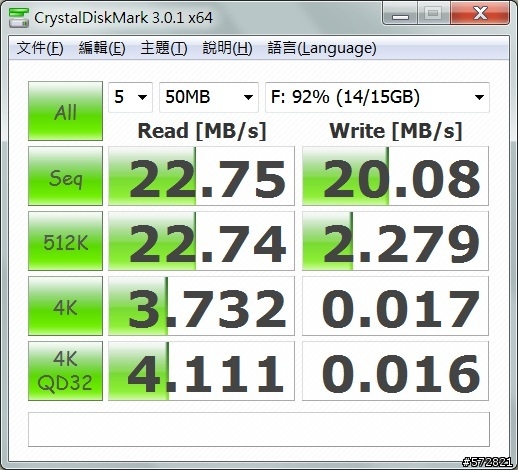Screen dimensions: 519x470
Task: Open the 編輯(E) menu
Action: click(x=102, y=48)
